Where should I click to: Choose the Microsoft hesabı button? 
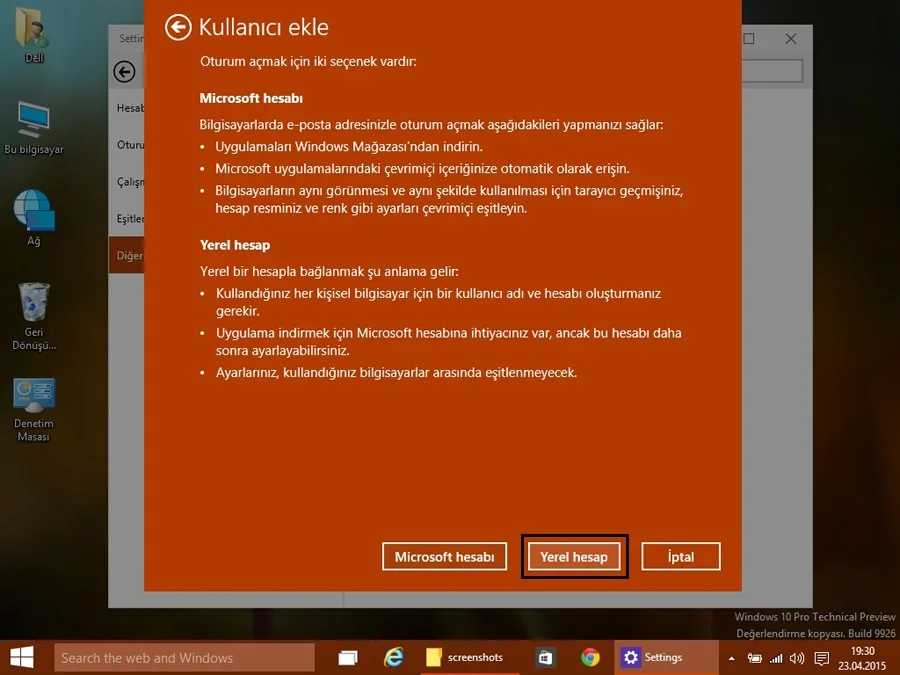[x=444, y=557]
